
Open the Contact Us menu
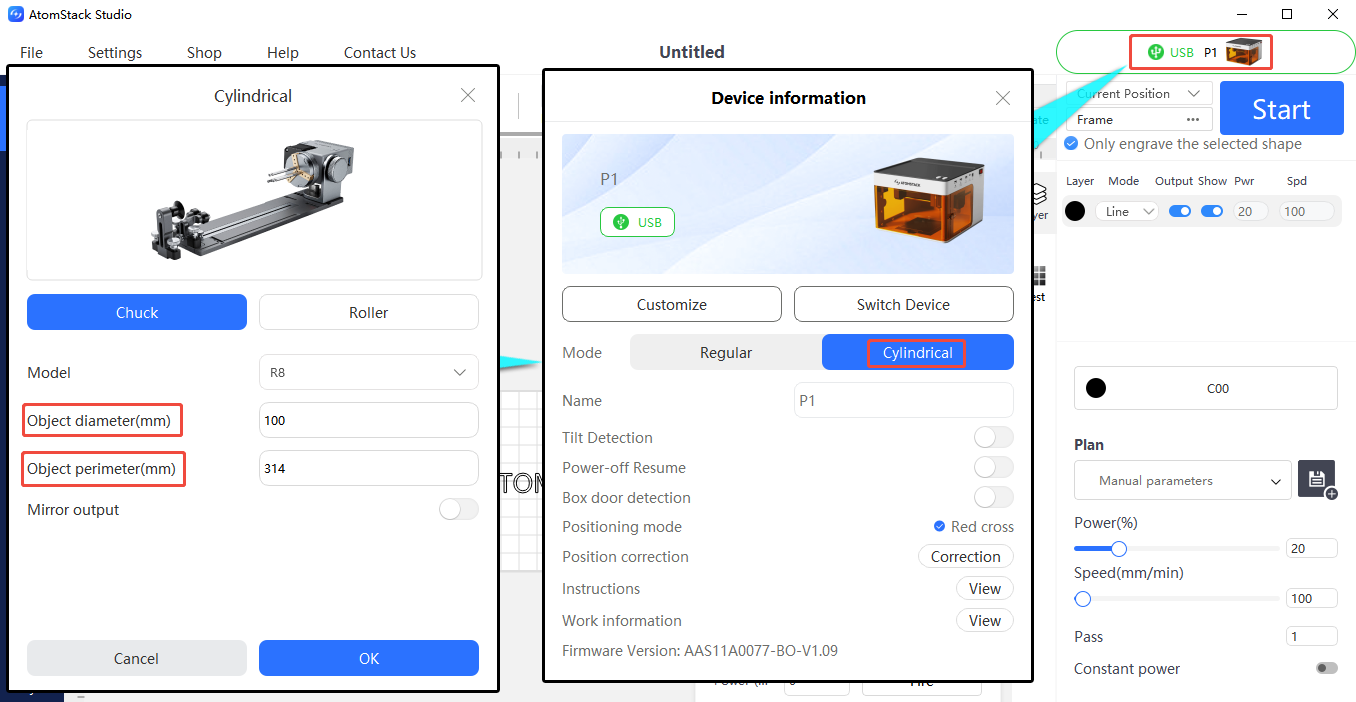(x=380, y=52)
